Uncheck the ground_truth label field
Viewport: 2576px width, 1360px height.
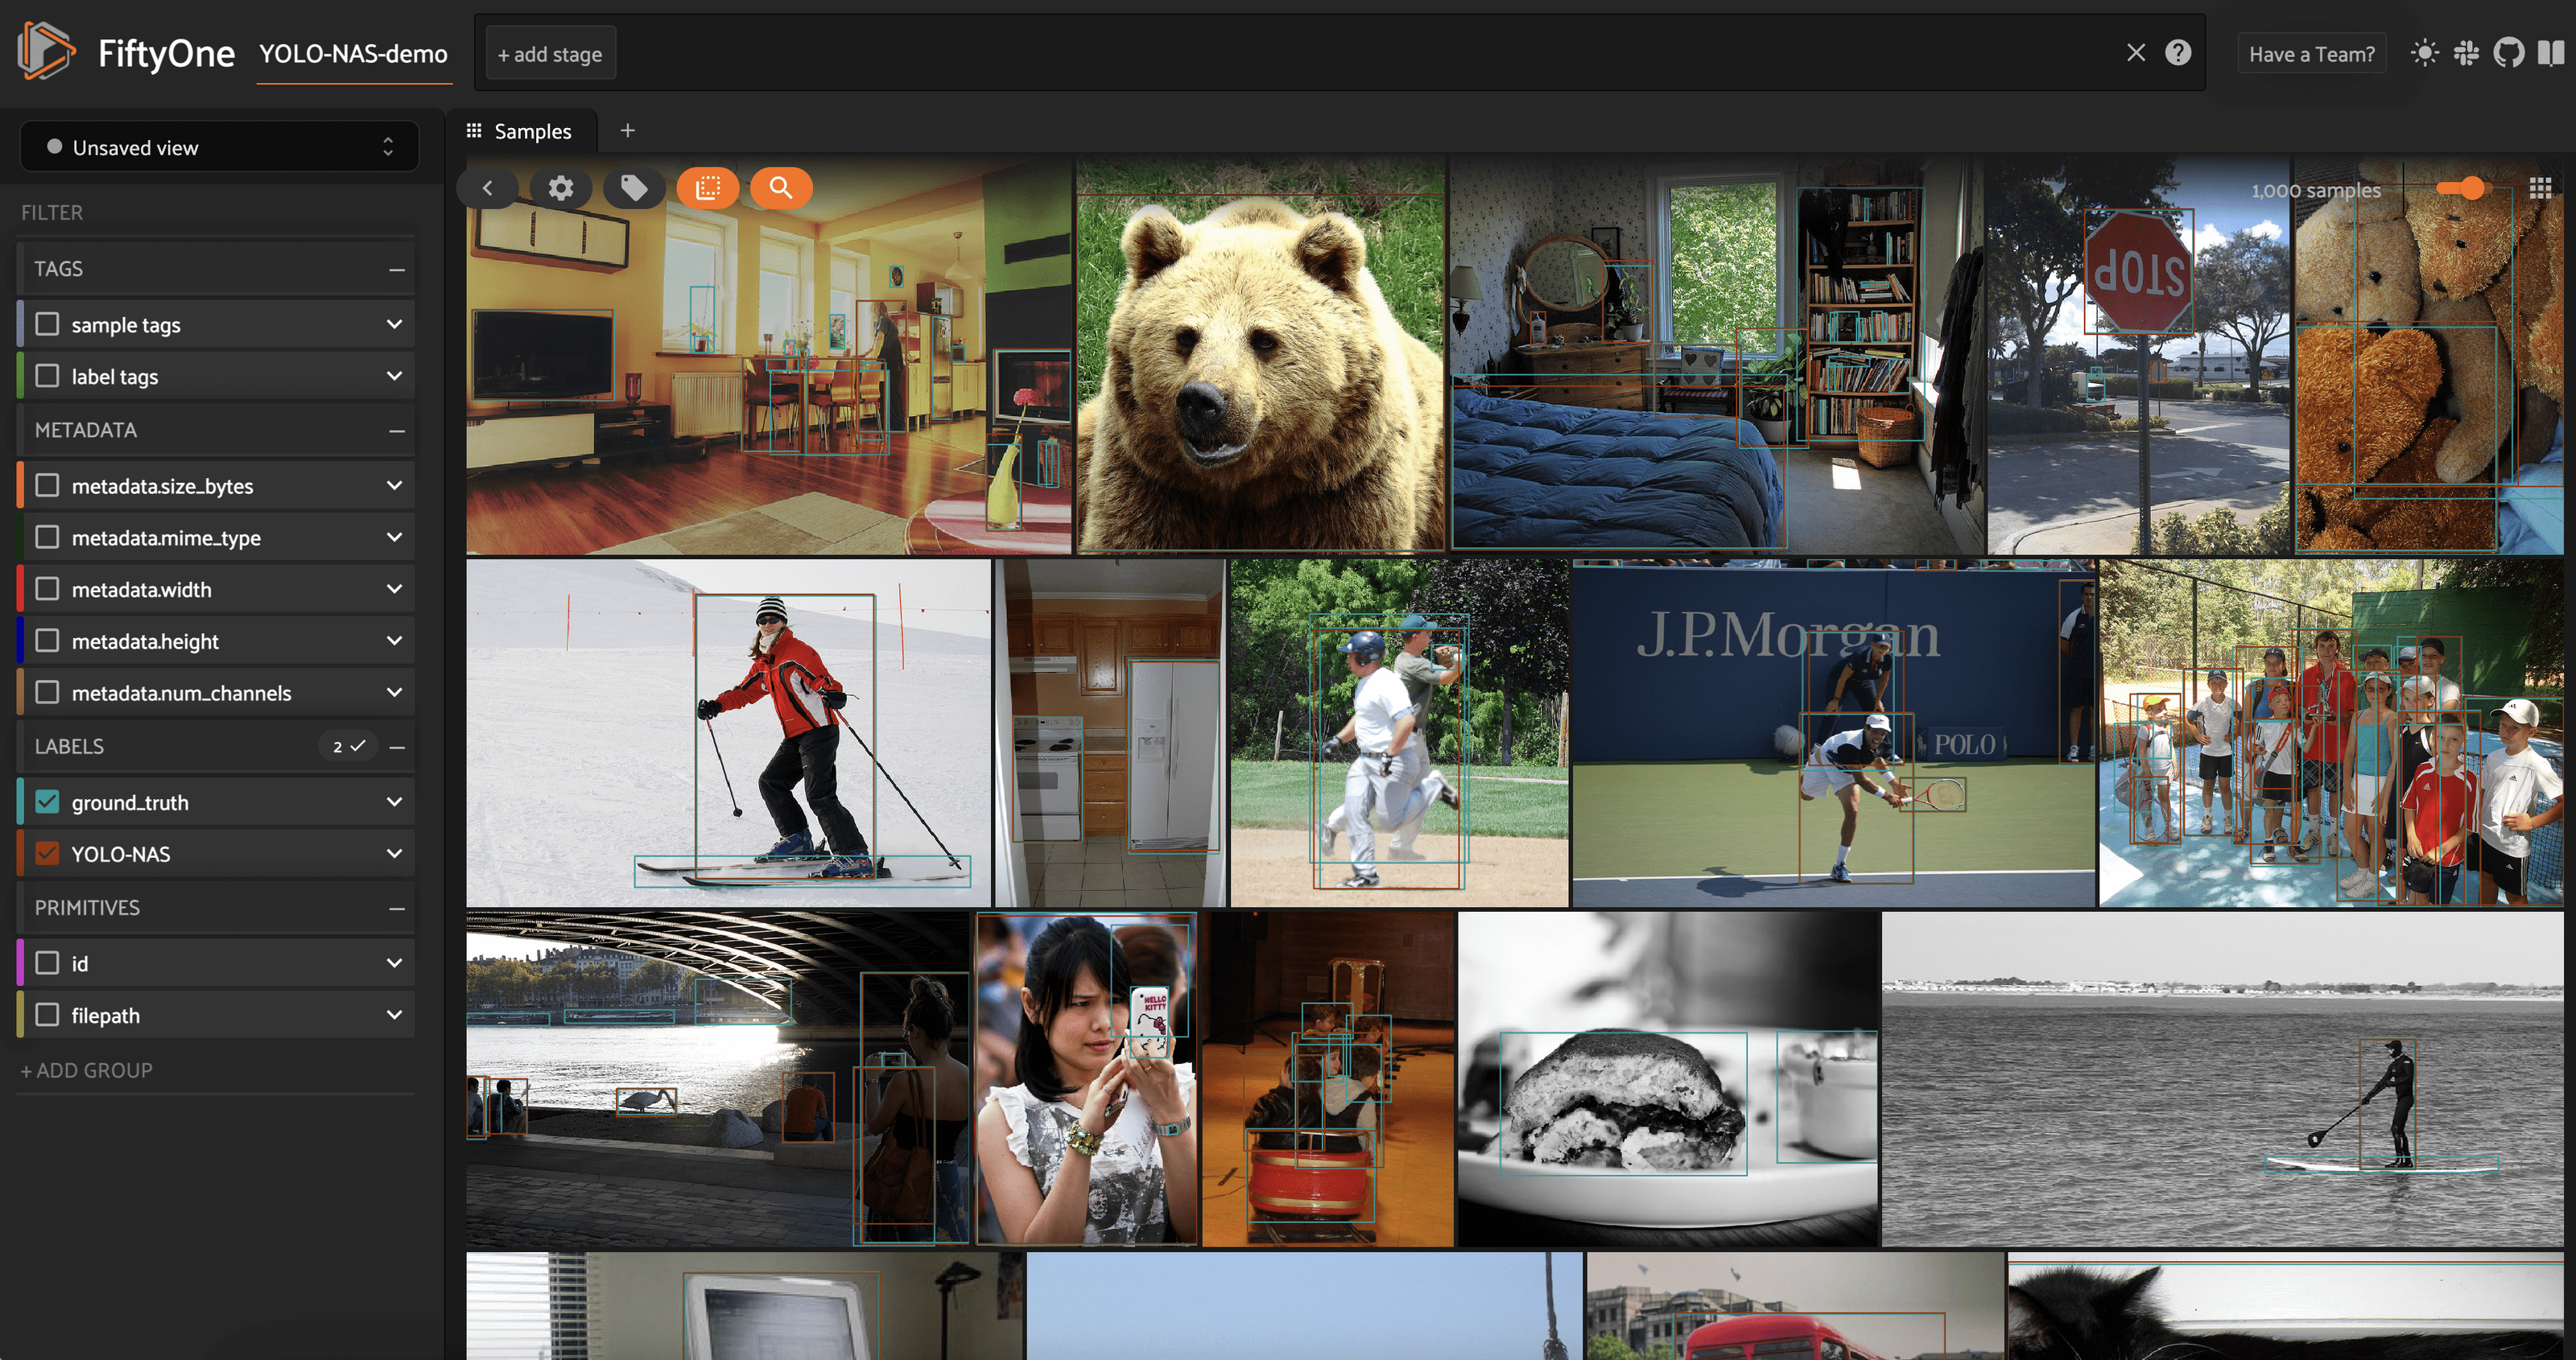[47, 802]
